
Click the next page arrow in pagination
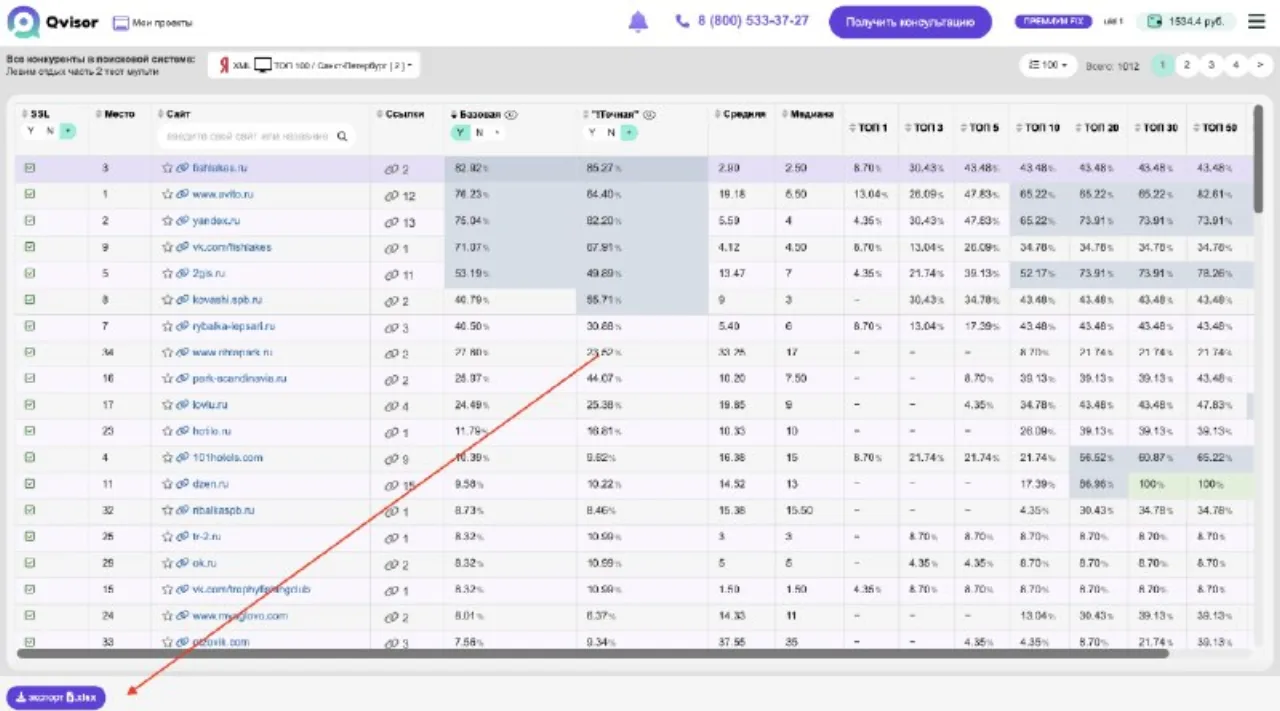(1260, 65)
